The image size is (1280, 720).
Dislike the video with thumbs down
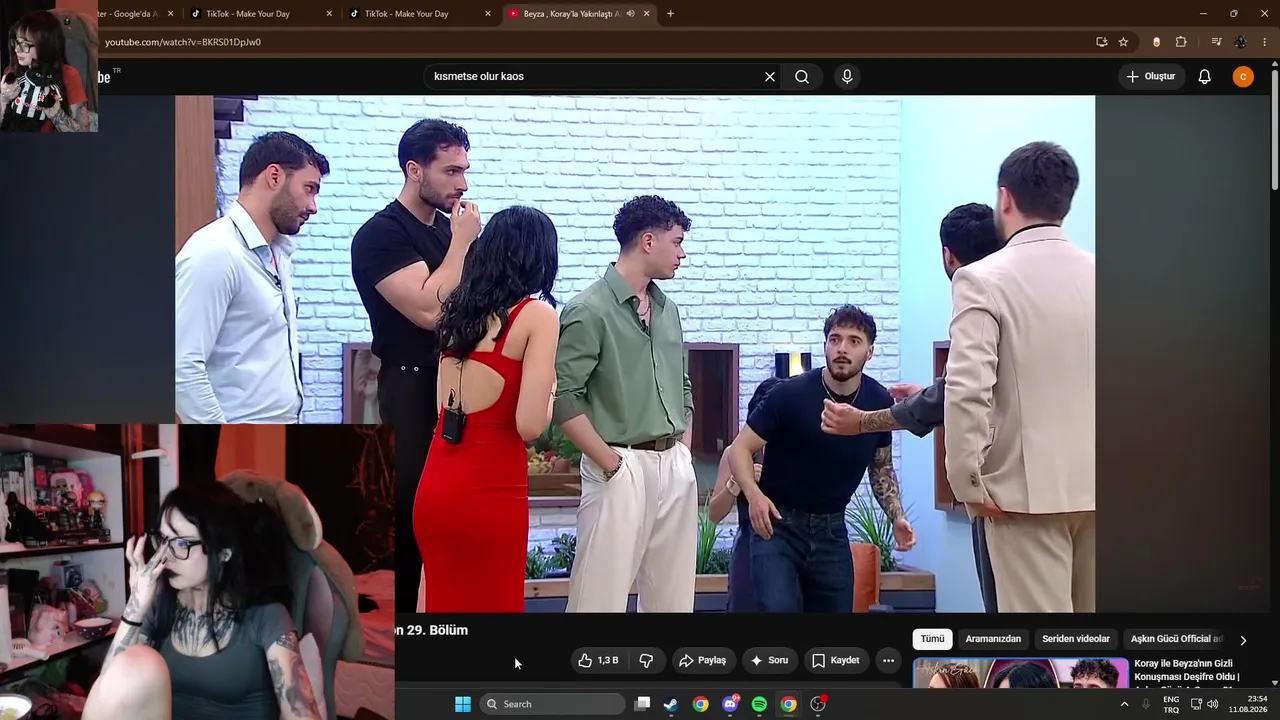pos(646,661)
